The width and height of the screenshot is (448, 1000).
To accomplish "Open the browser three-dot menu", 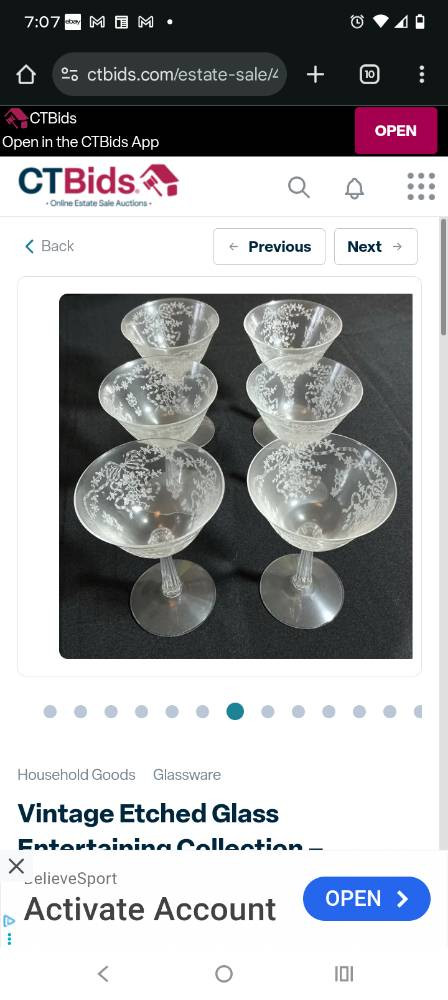I will [x=421, y=75].
